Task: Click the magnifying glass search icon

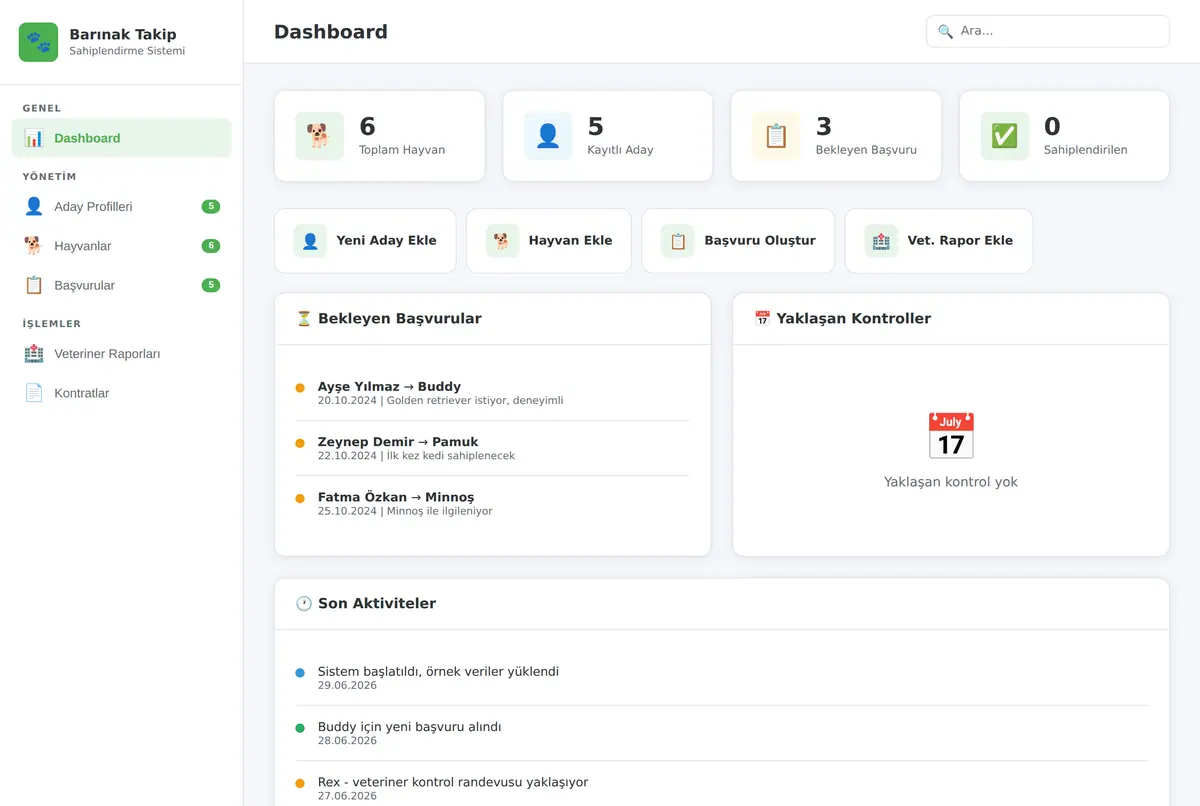Action: coord(945,31)
